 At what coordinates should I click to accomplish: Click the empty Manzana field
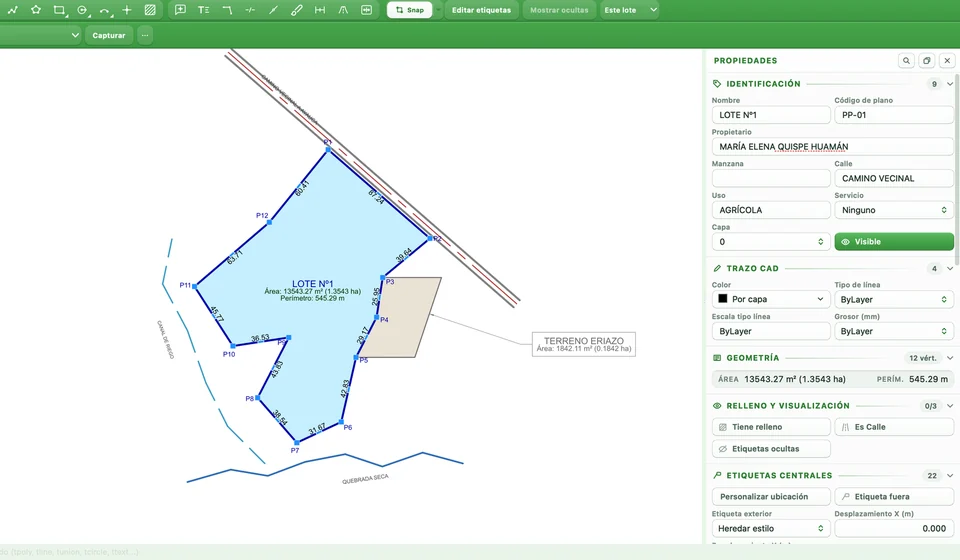click(x=771, y=179)
